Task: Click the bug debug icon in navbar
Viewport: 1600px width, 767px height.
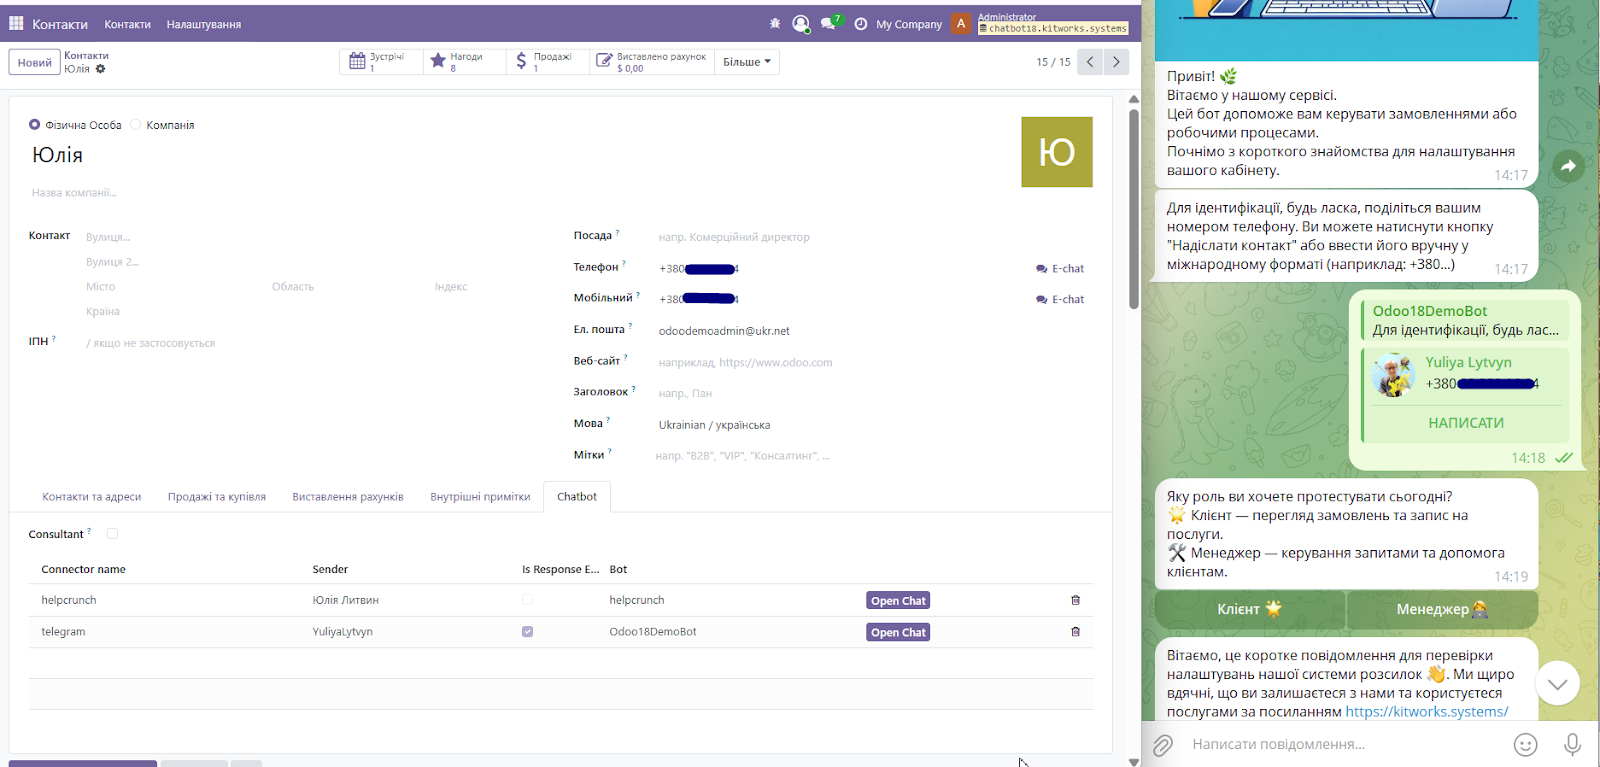Action: pyautogui.click(x=775, y=23)
